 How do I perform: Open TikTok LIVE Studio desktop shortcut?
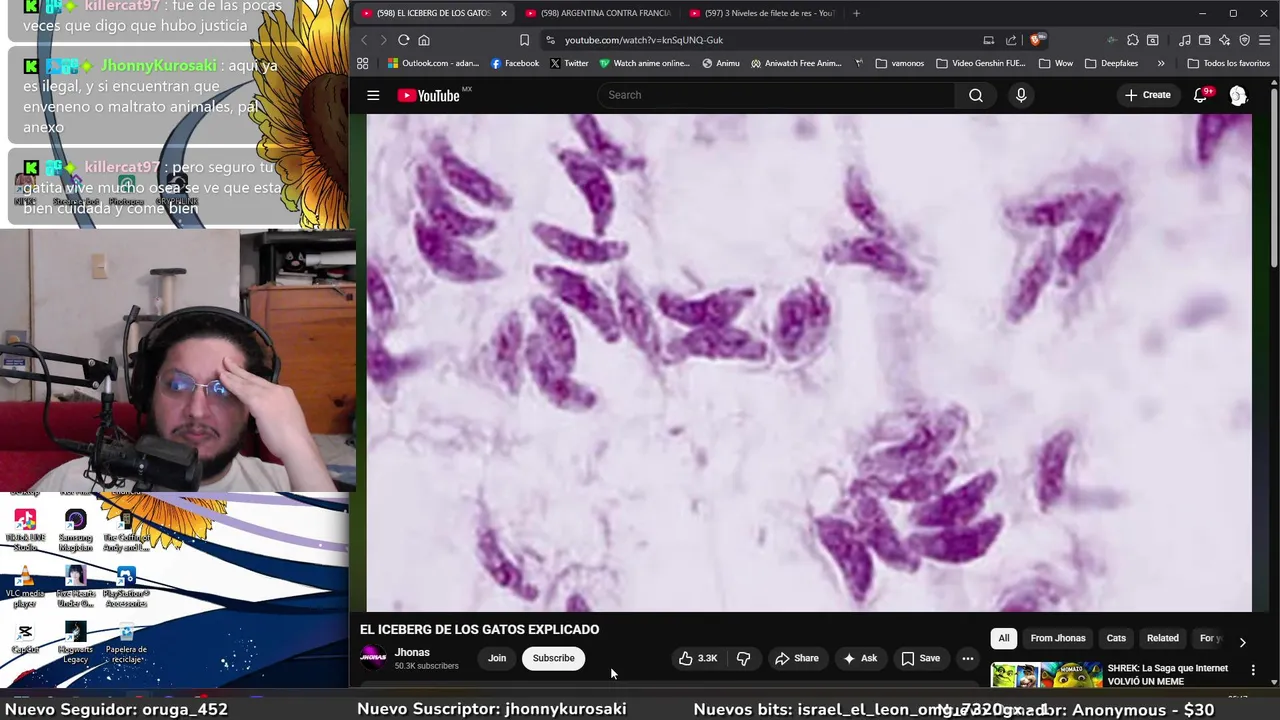tap(25, 530)
